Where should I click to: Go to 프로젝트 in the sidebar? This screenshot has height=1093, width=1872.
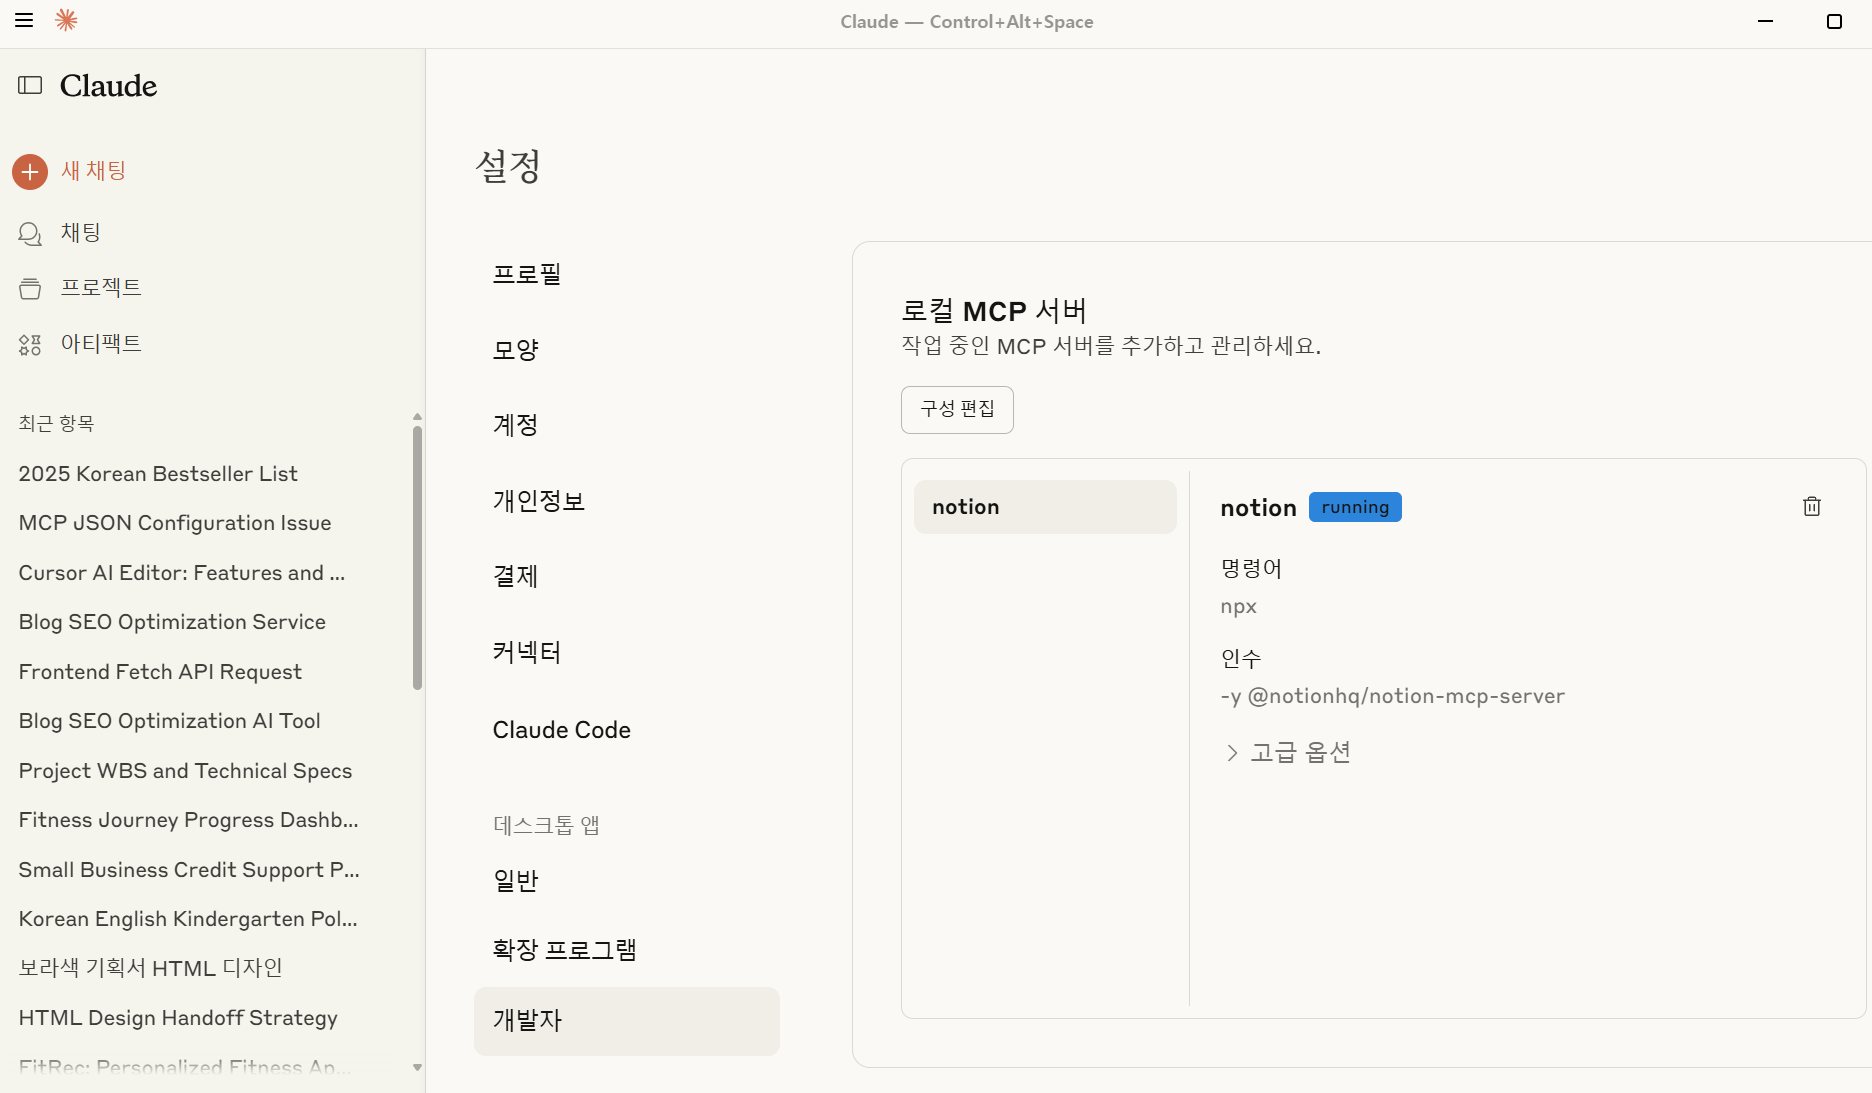pyautogui.click(x=101, y=288)
